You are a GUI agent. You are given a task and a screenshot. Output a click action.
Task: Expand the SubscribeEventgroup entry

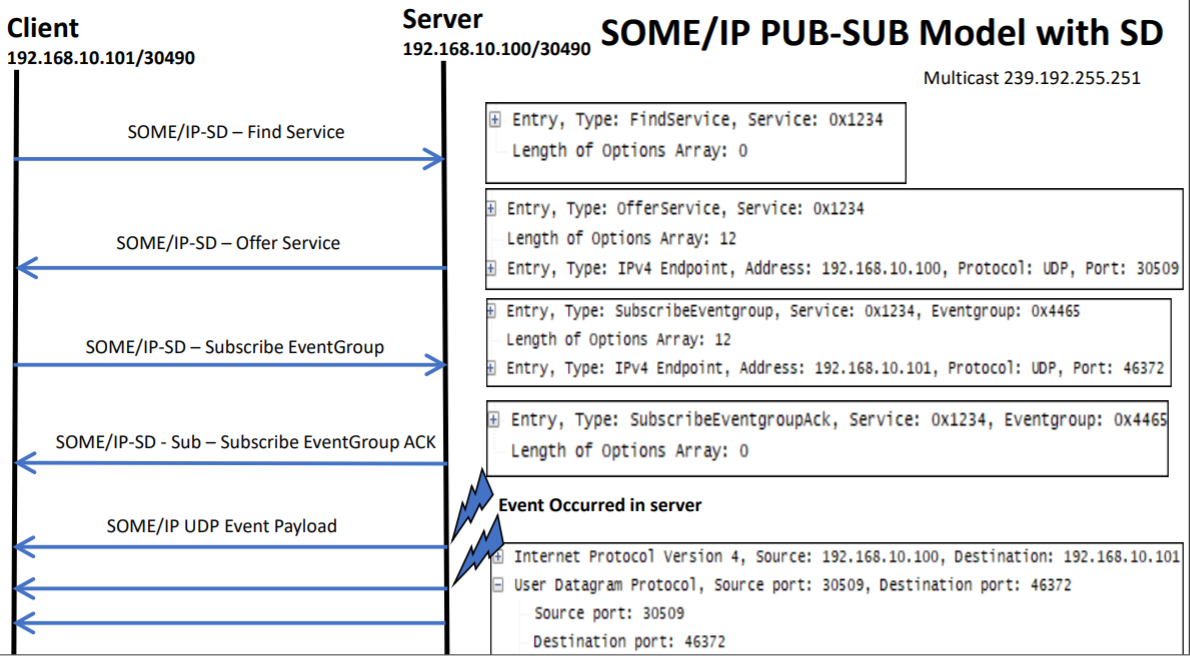pyautogui.click(x=491, y=311)
